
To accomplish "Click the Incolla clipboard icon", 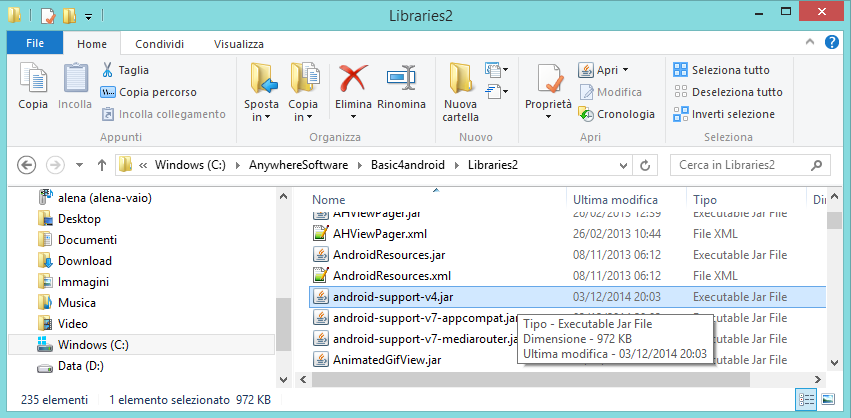I will [x=75, y=79].
